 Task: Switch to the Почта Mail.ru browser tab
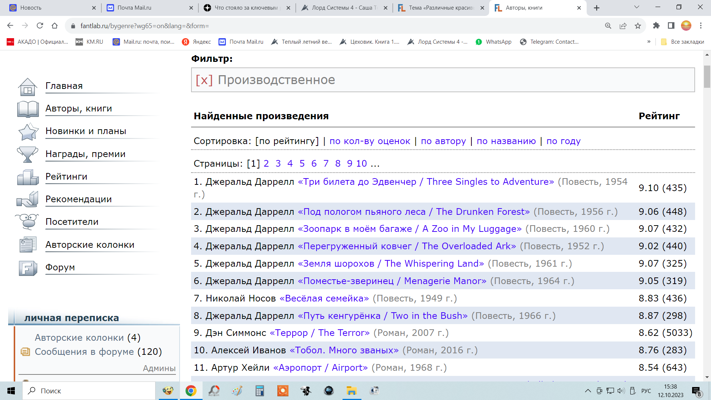[x=141, y=8]
